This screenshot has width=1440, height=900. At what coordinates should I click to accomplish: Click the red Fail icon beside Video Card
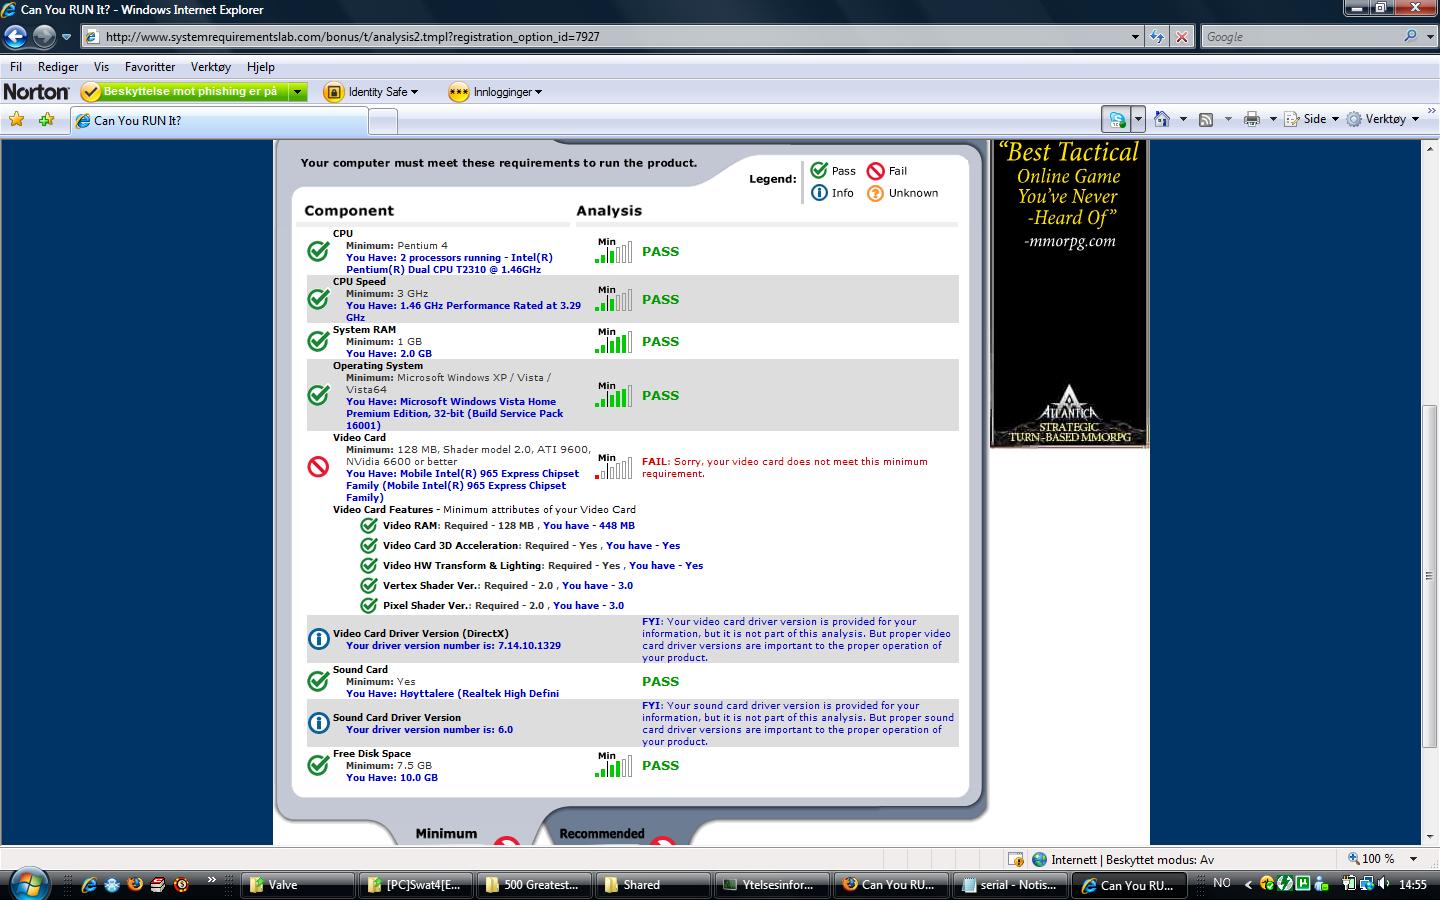(318, 466)
